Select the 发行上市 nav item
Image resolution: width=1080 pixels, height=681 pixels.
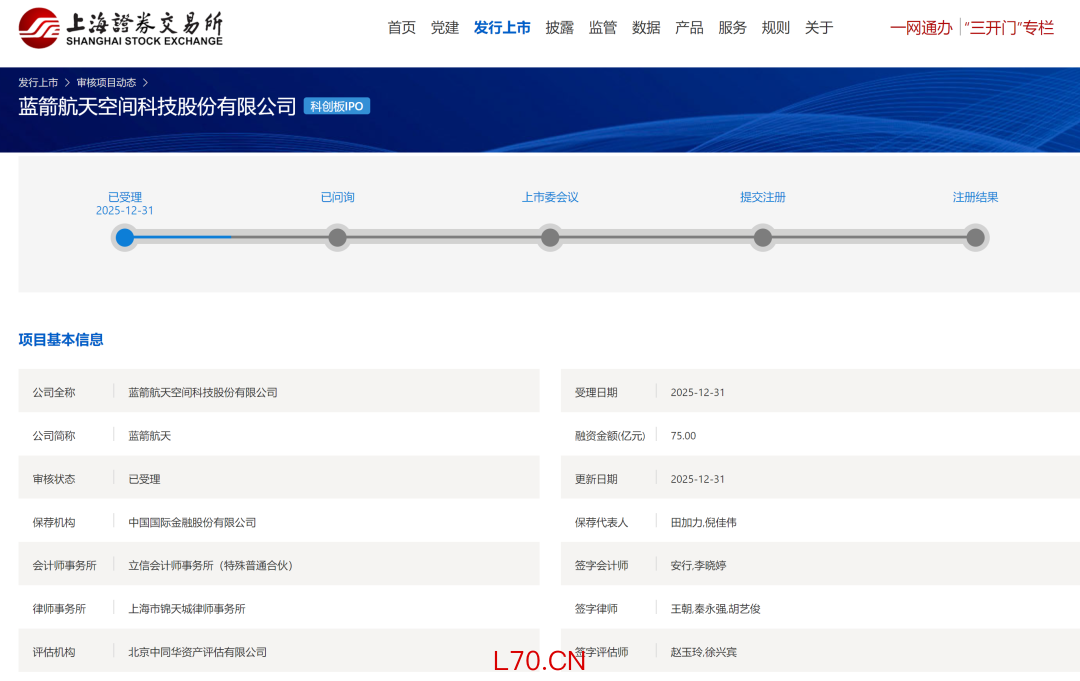pos(502,28)
